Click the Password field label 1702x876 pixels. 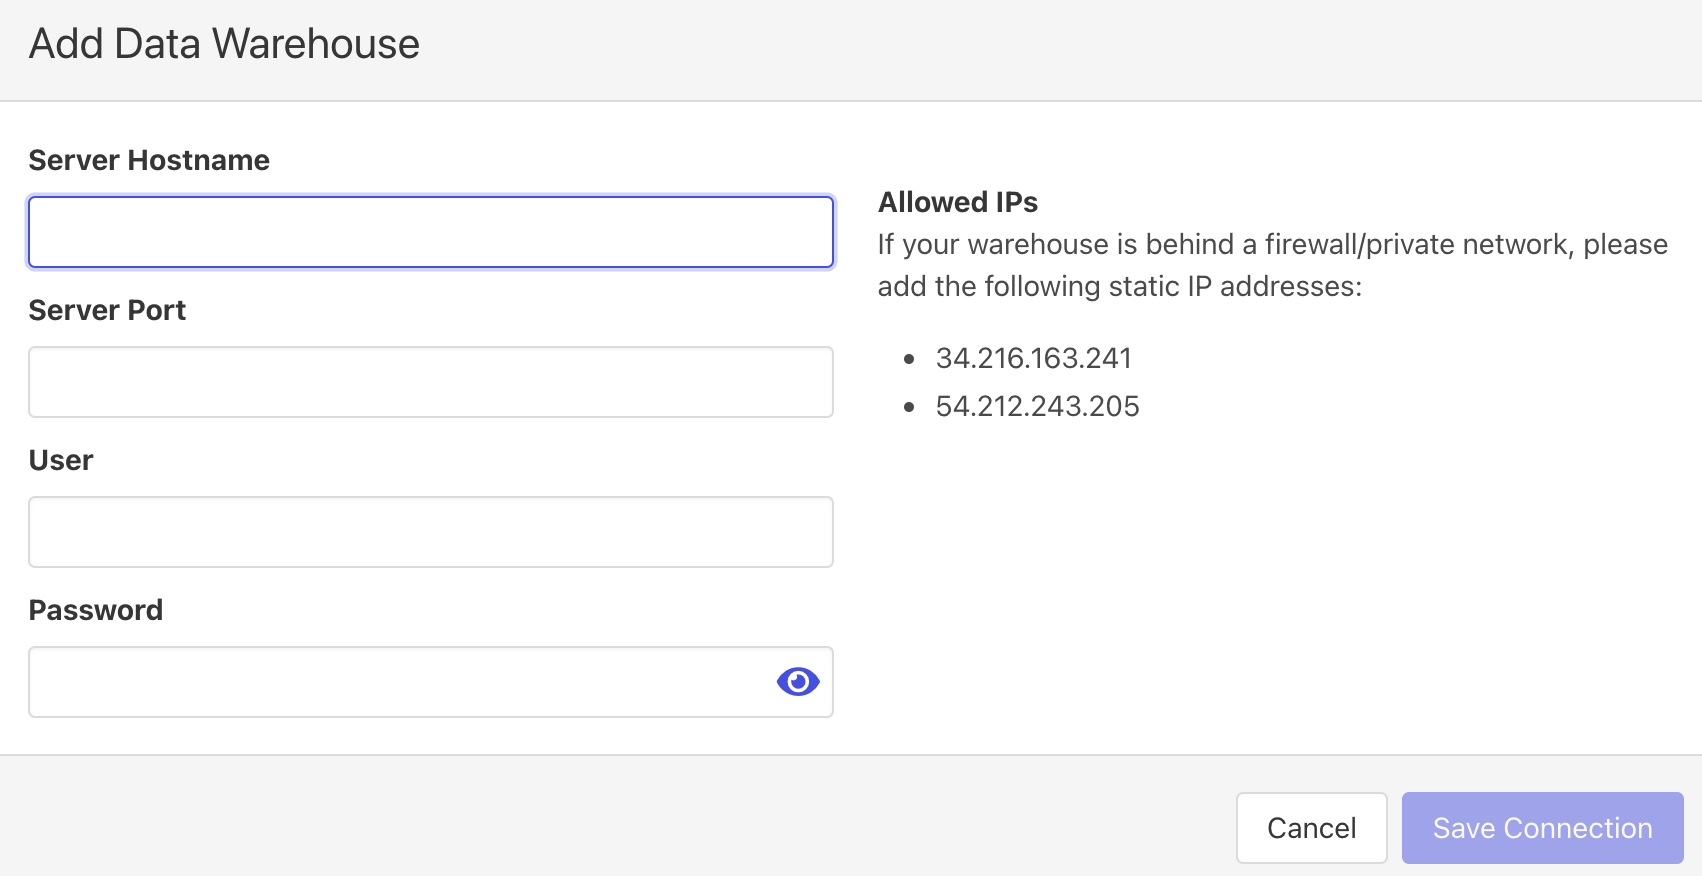95,610
